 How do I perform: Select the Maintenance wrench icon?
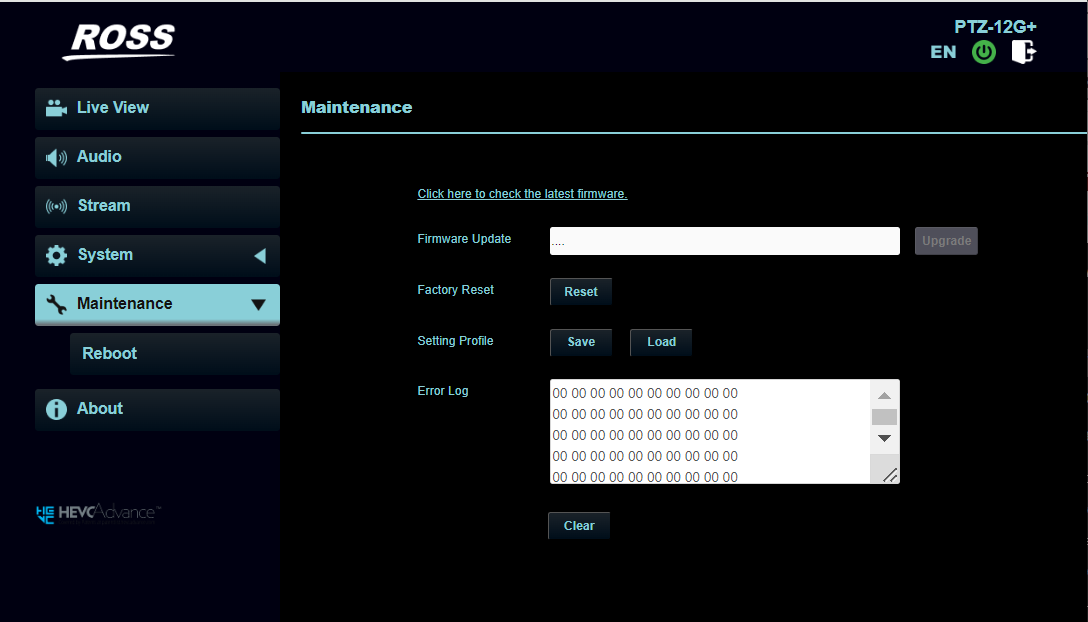click(x=55, y=304)
